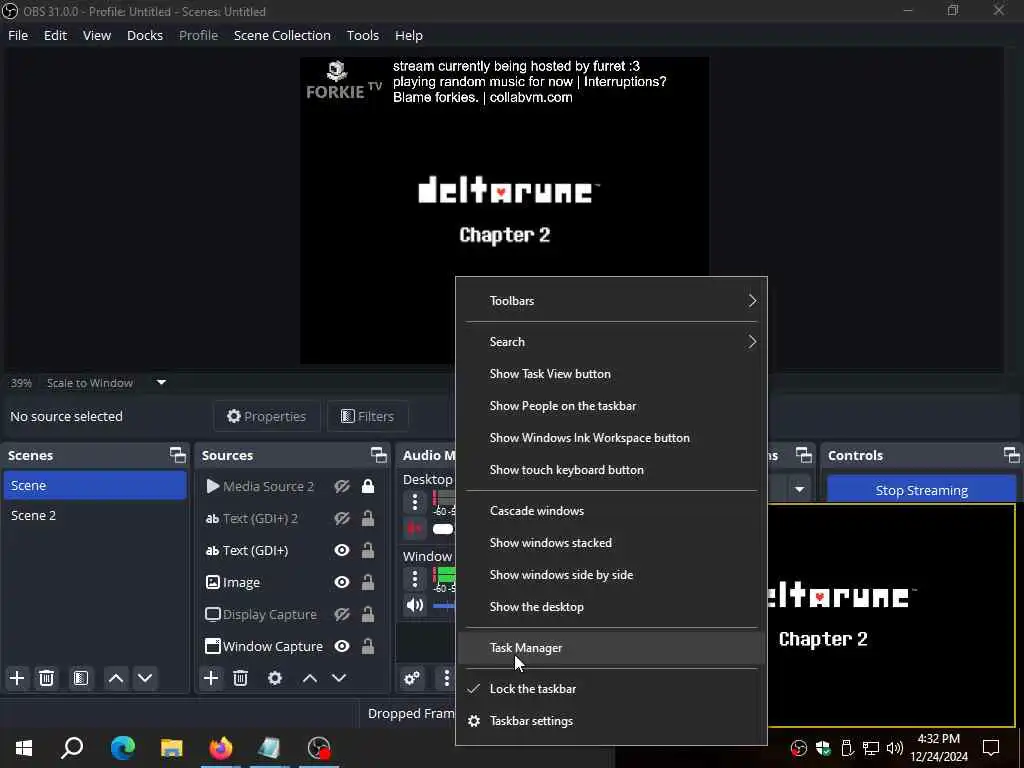Image resolution: width=1024 pixels, height=768 pixels.
Task: Show the hidden Media Source 2
Action: pyautogui.click(x=342, y=487)
